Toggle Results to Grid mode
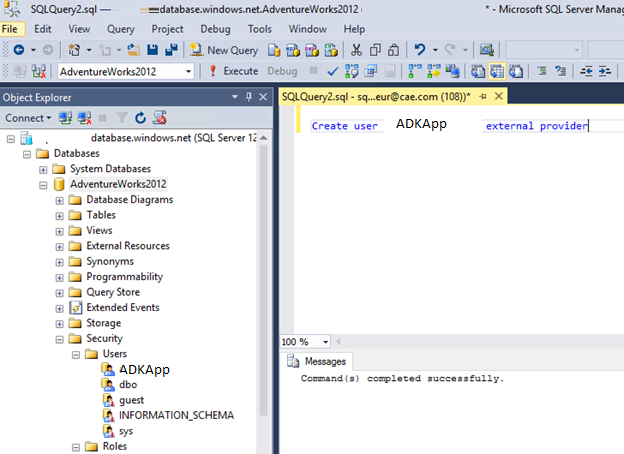 [497, 72]
